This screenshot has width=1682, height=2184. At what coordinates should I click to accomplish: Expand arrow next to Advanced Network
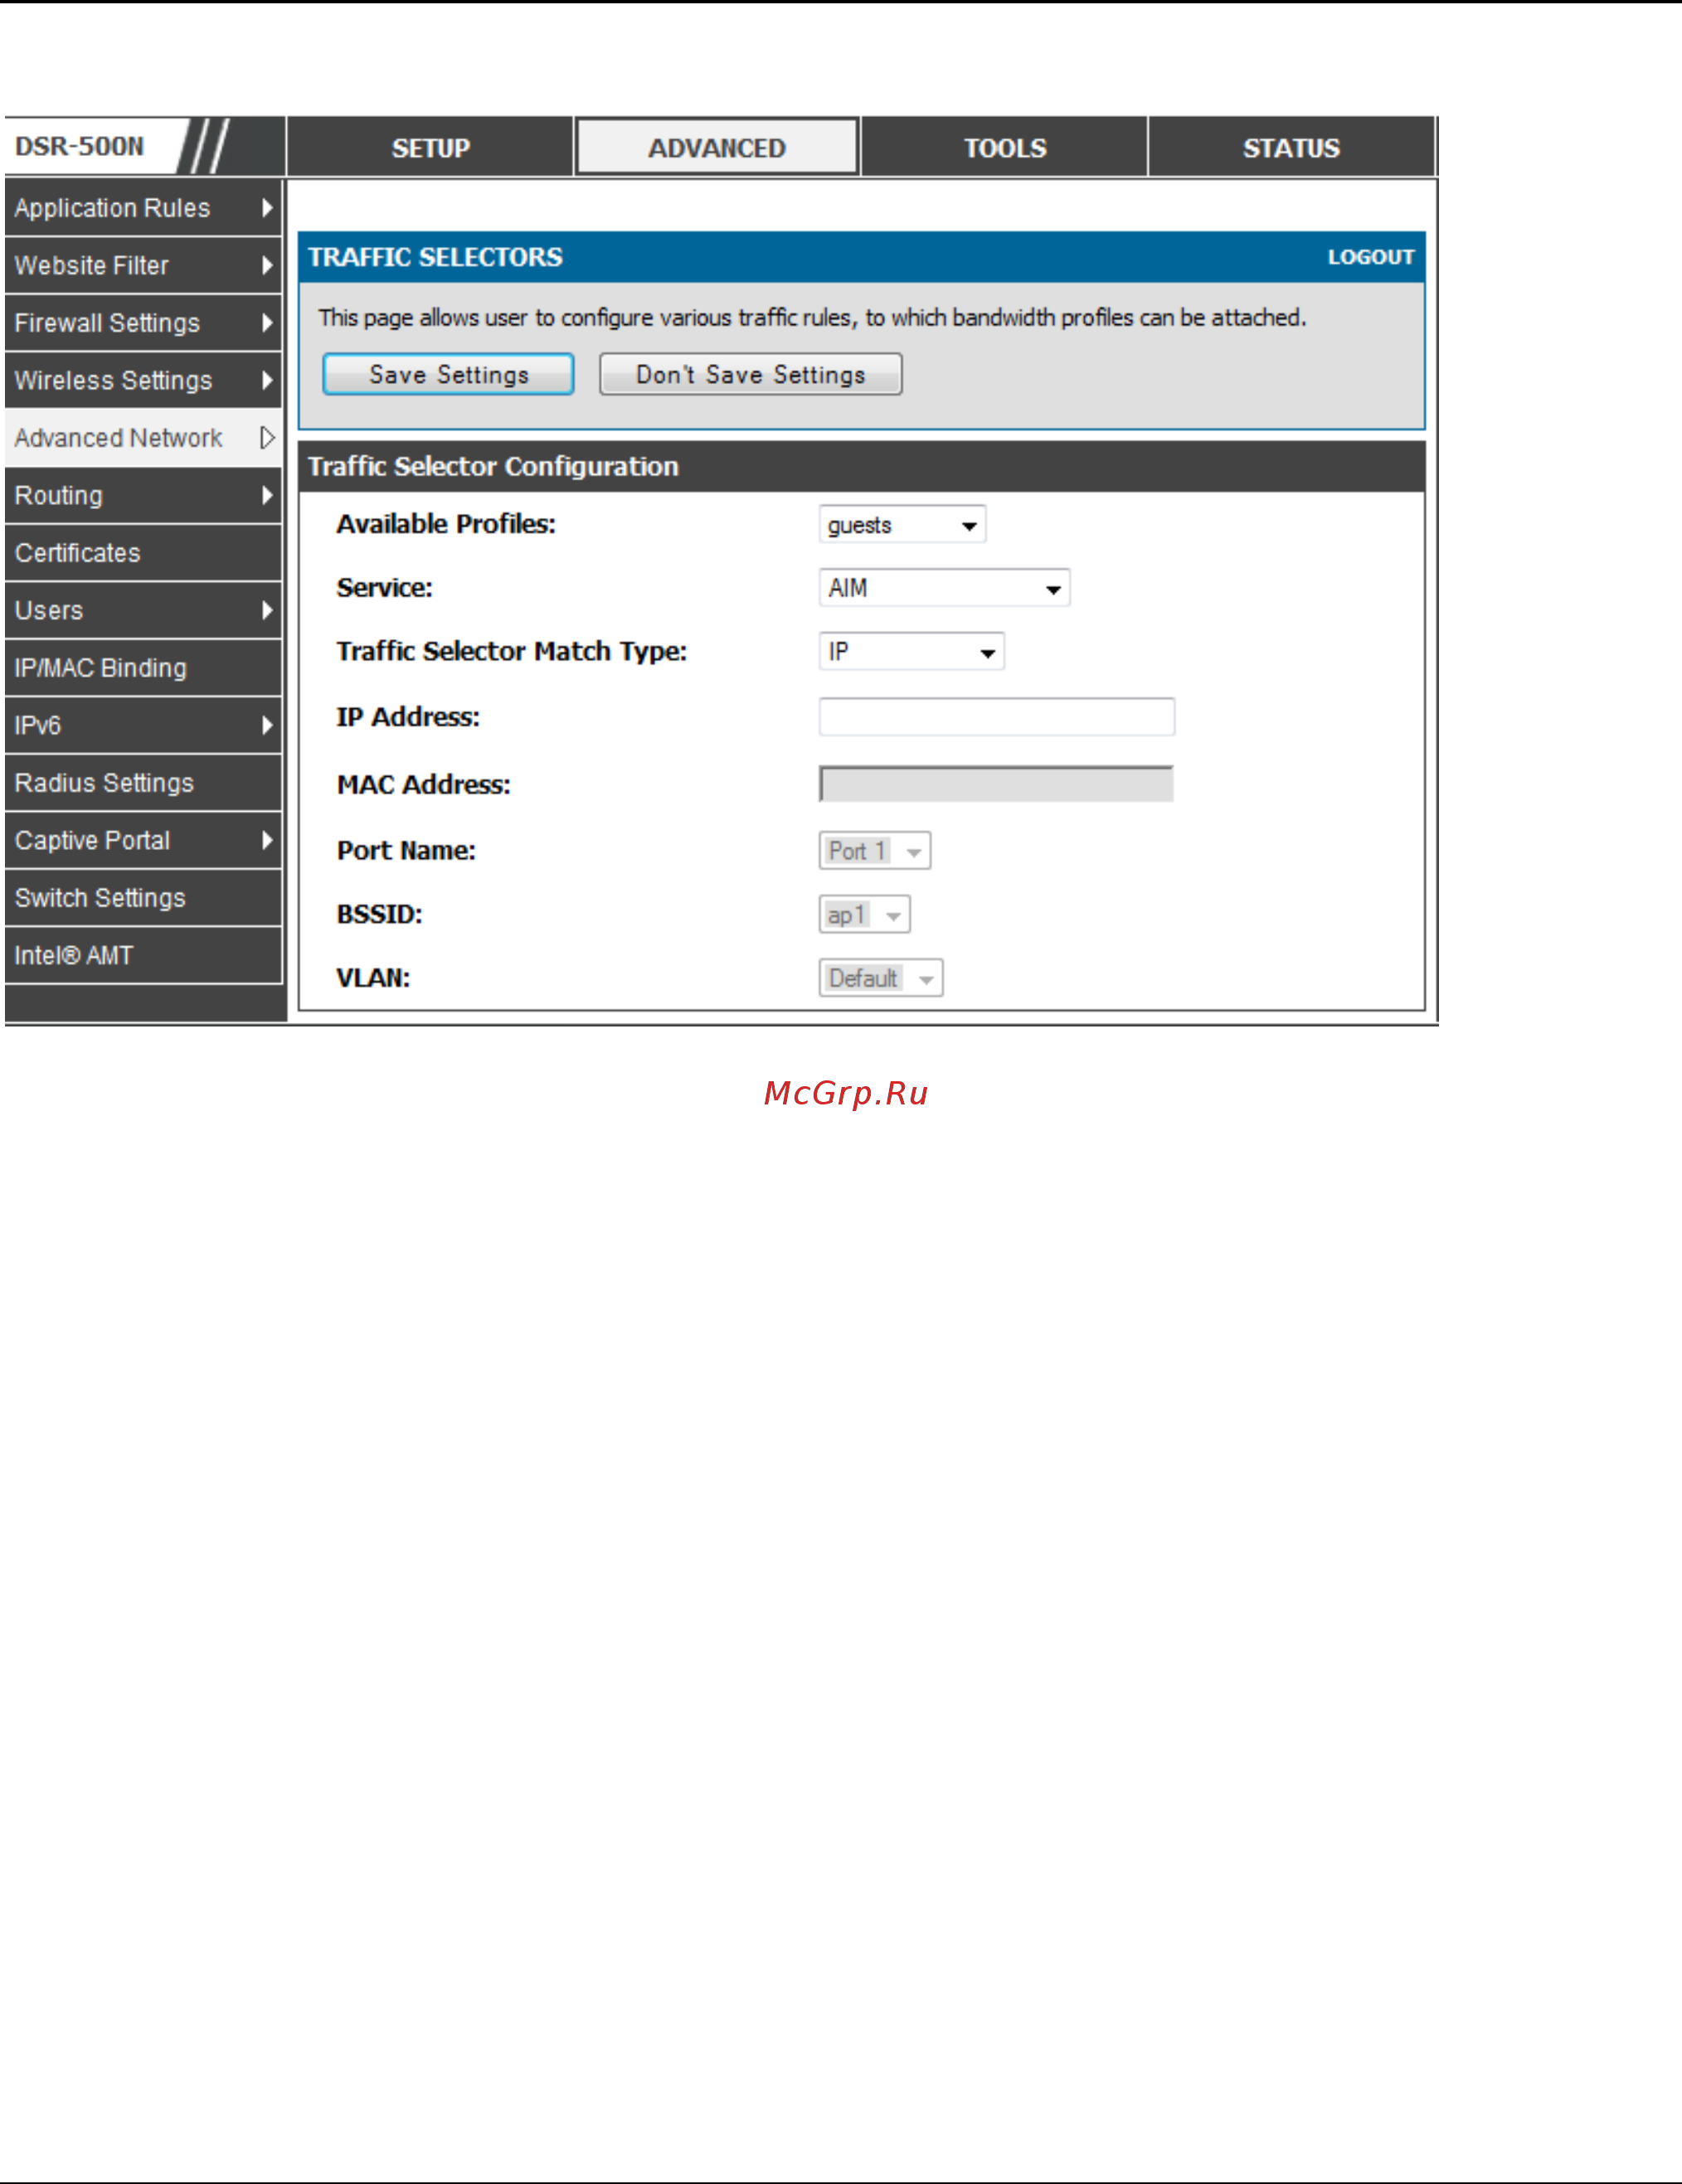tap(267, 438)
